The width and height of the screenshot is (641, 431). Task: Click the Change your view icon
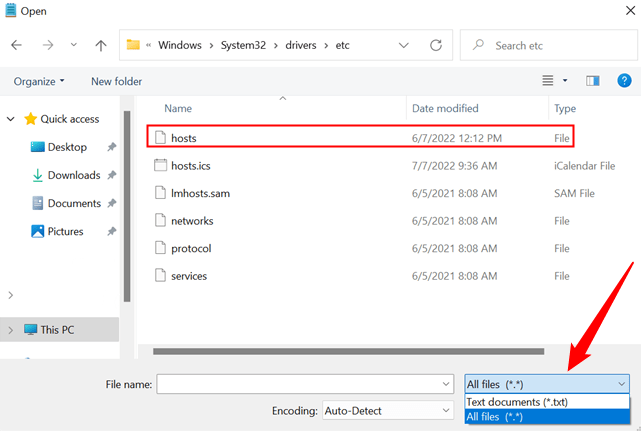(x=547, y=81)
